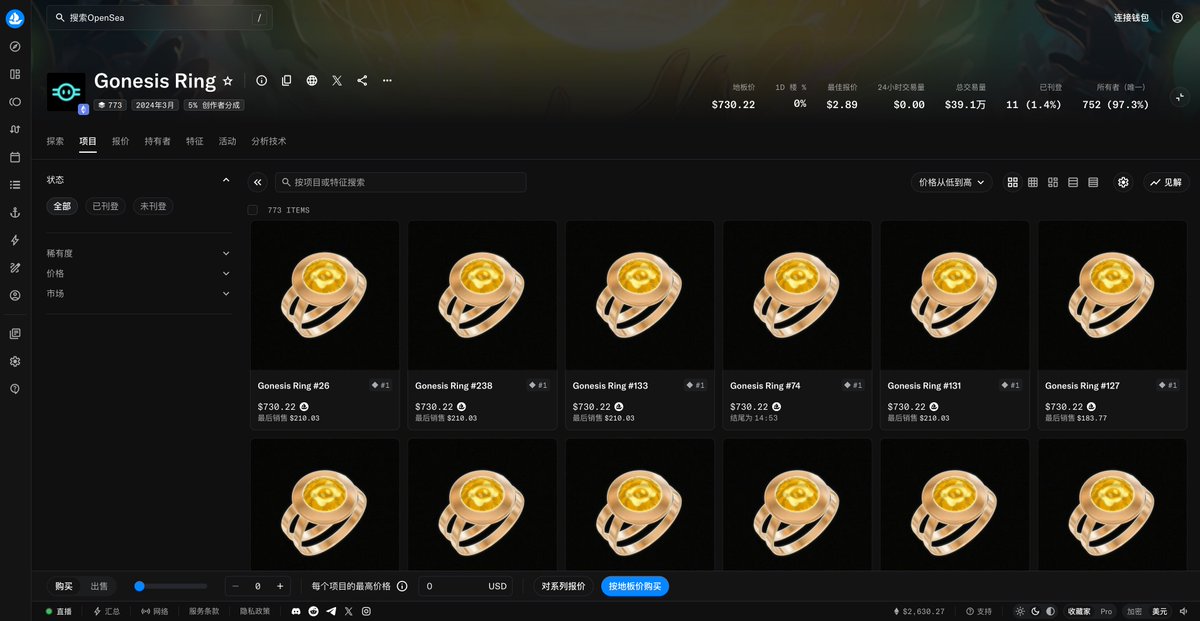The image size is (1200, 621).
Task: Switch to 购买 mode in the bottom bar
Action: pyautogui.click(x=64, y=586)
